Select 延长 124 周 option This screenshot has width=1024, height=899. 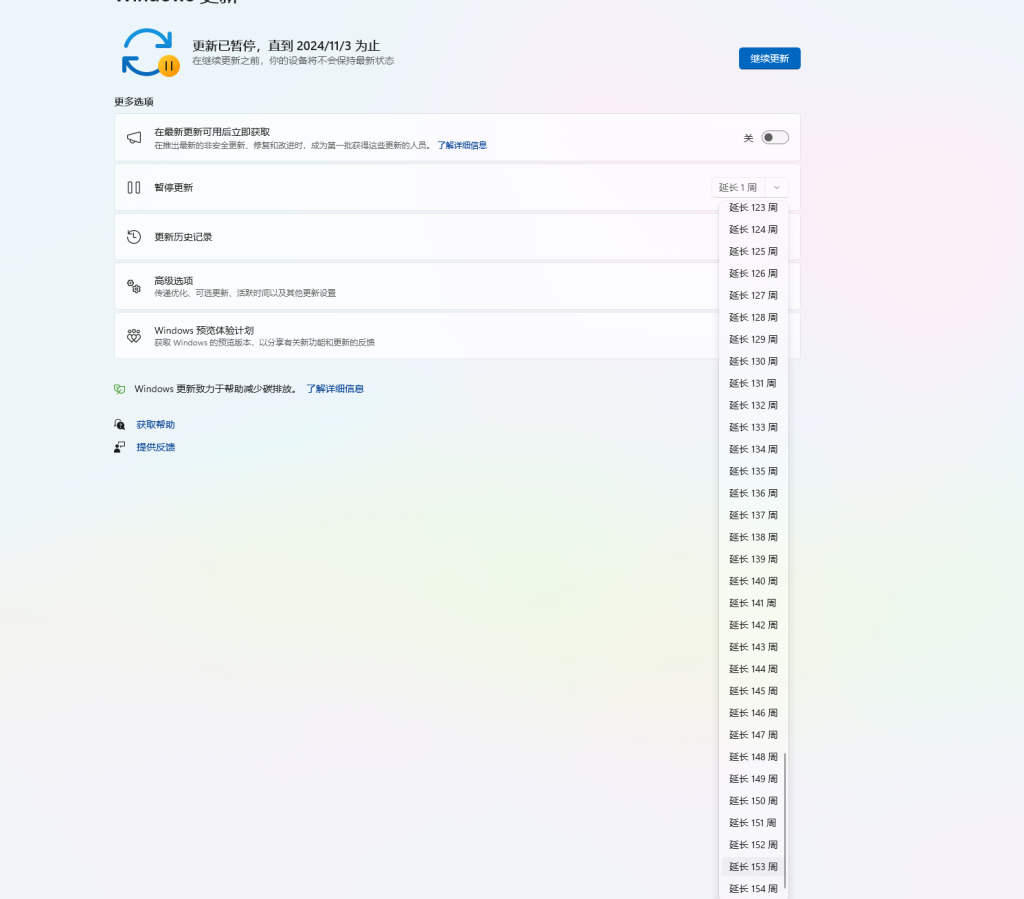pos(753,230)
